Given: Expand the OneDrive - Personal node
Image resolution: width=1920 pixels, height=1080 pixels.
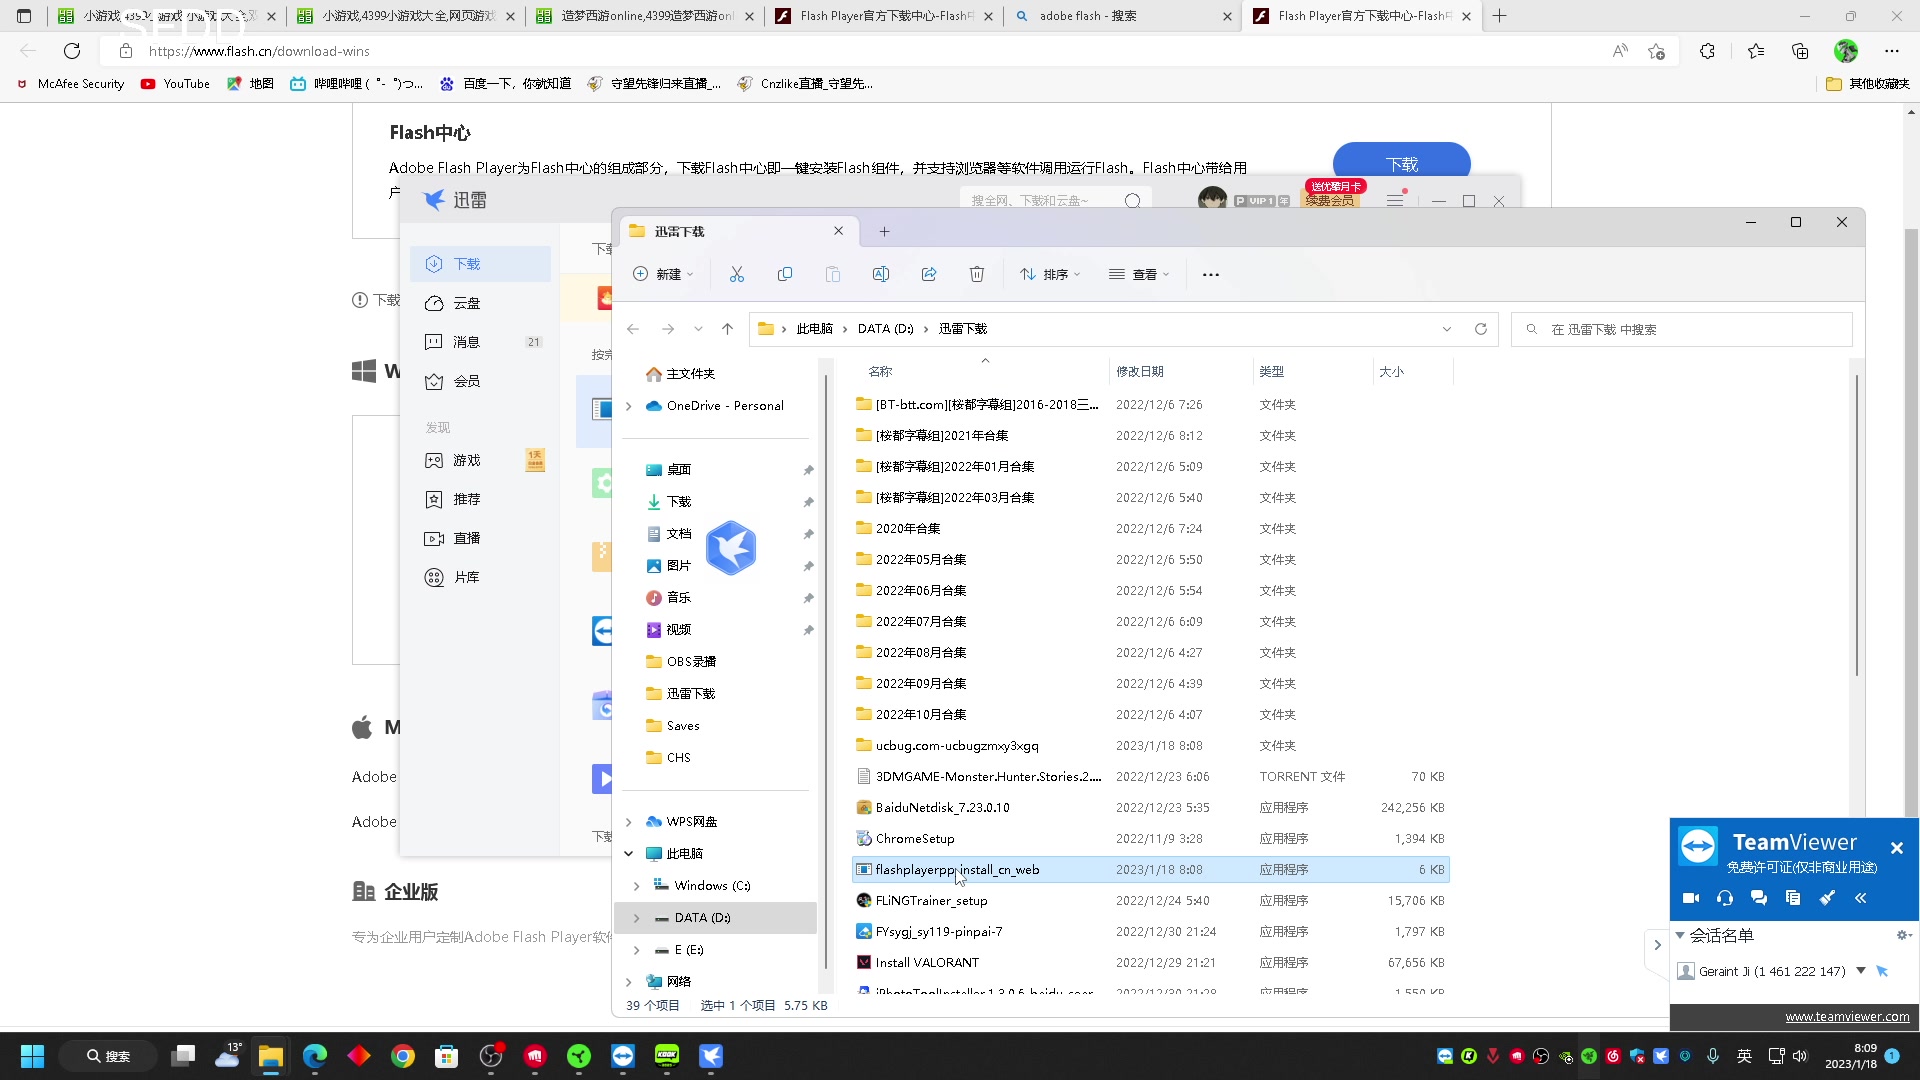Looking at the screenshot, I should coord(629,406).
